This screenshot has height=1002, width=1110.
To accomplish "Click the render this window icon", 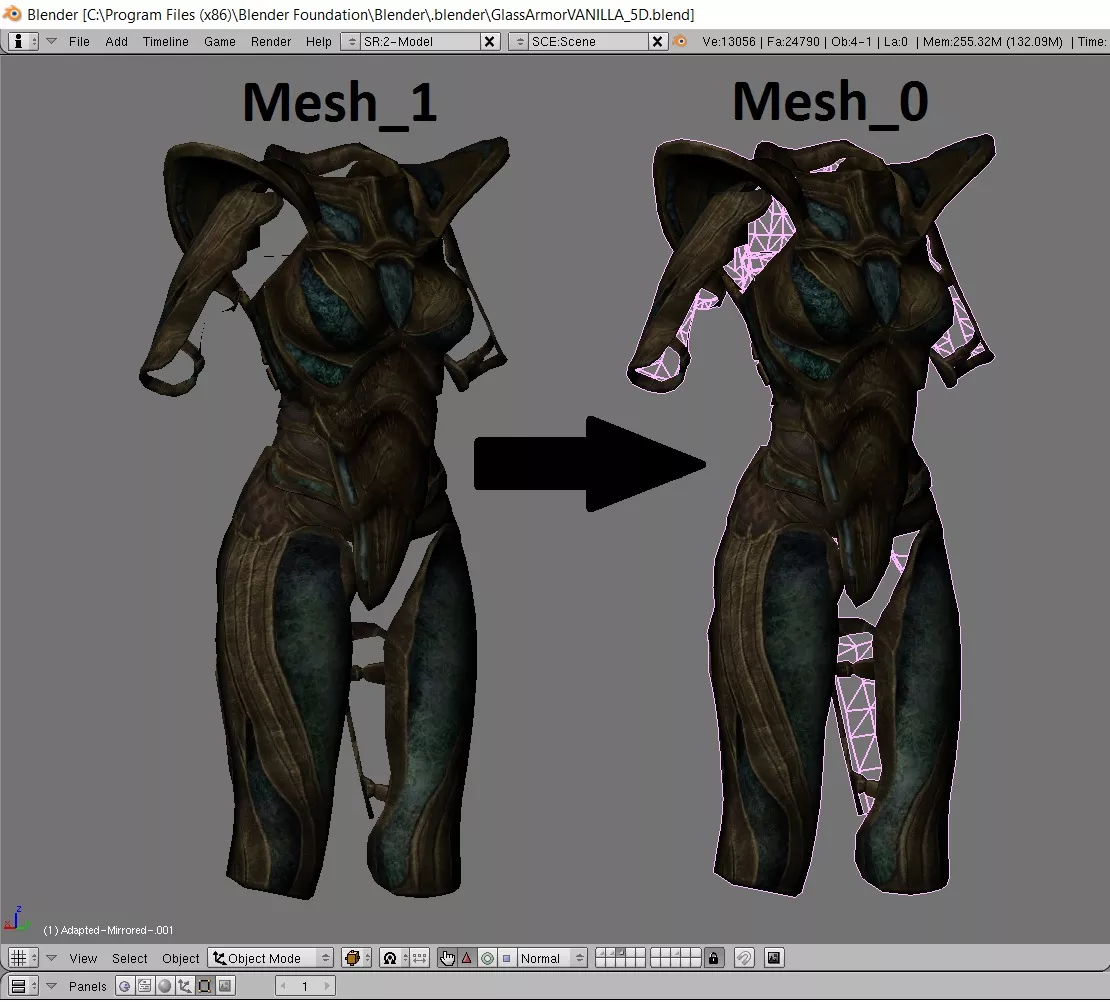I will 774,958.
